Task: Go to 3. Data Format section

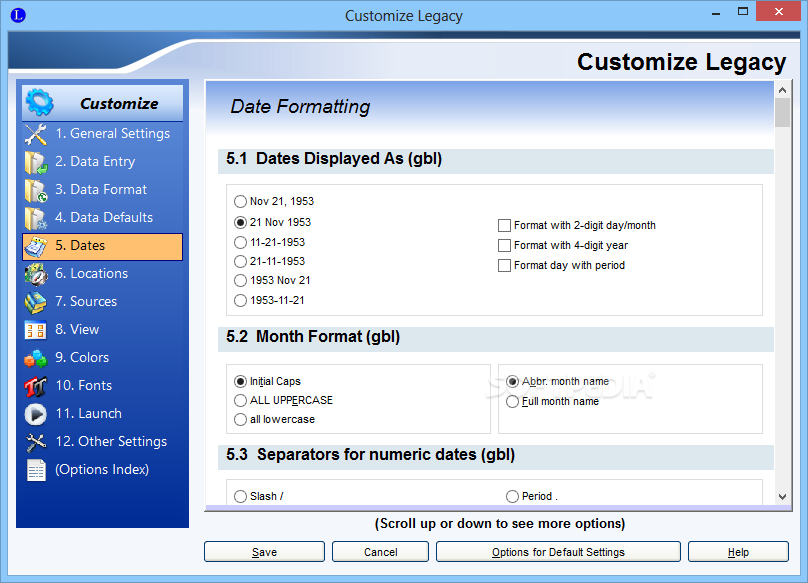Action: point(103,190)
